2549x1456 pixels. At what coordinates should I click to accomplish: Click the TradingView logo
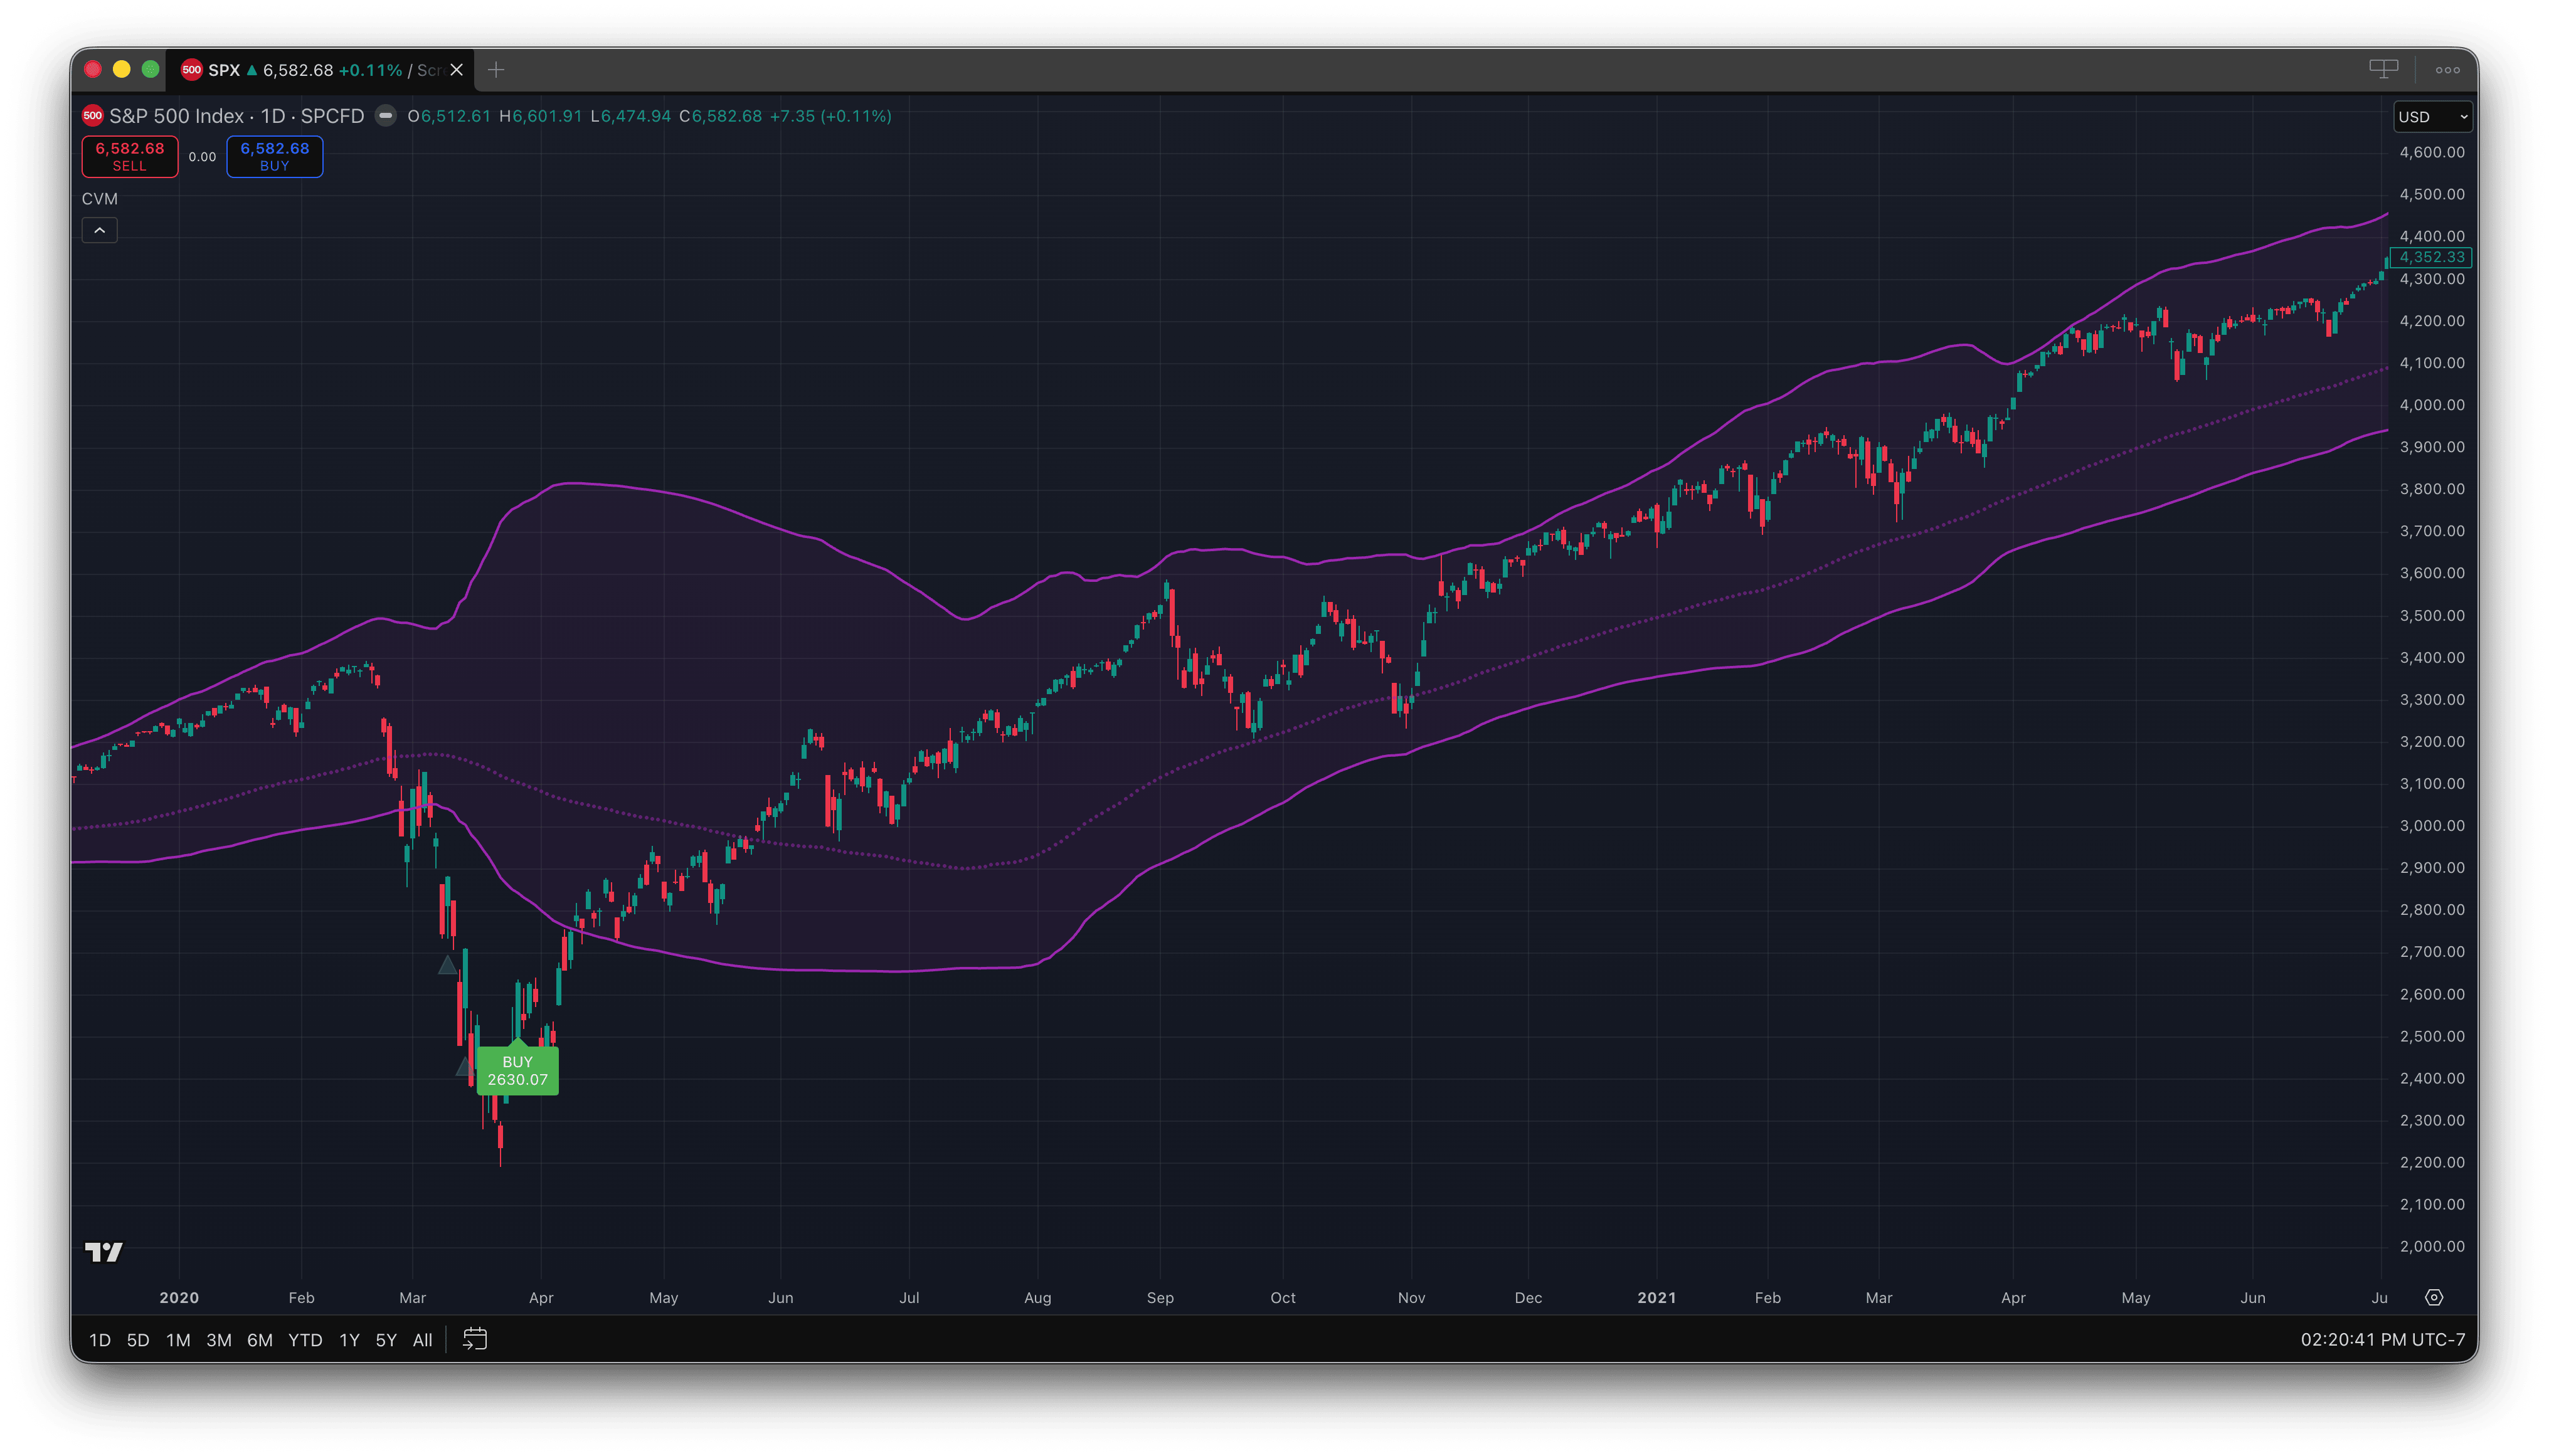pyautogui.click(x=104, y=1252)
